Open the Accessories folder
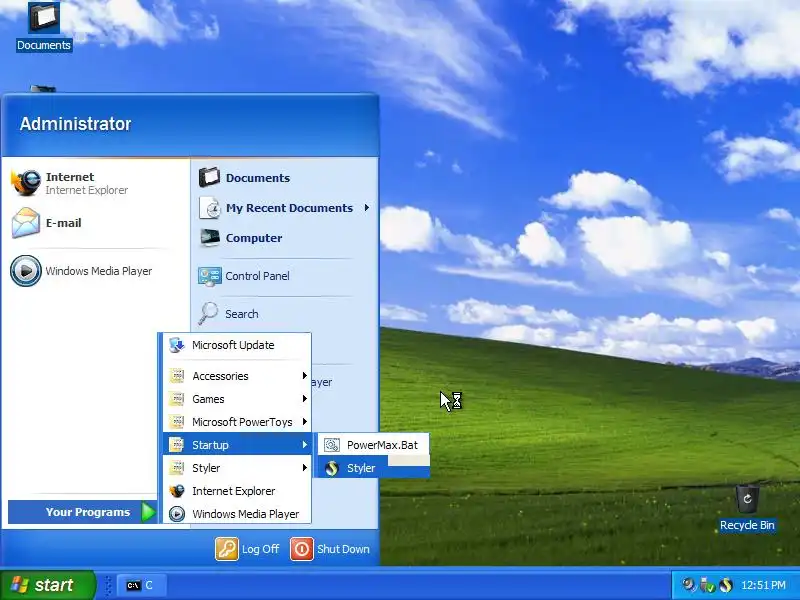 coord(237,376)
